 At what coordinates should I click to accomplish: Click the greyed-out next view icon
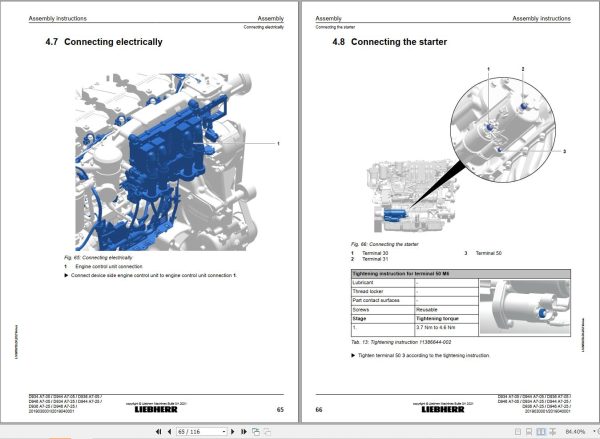click(267, 432)
